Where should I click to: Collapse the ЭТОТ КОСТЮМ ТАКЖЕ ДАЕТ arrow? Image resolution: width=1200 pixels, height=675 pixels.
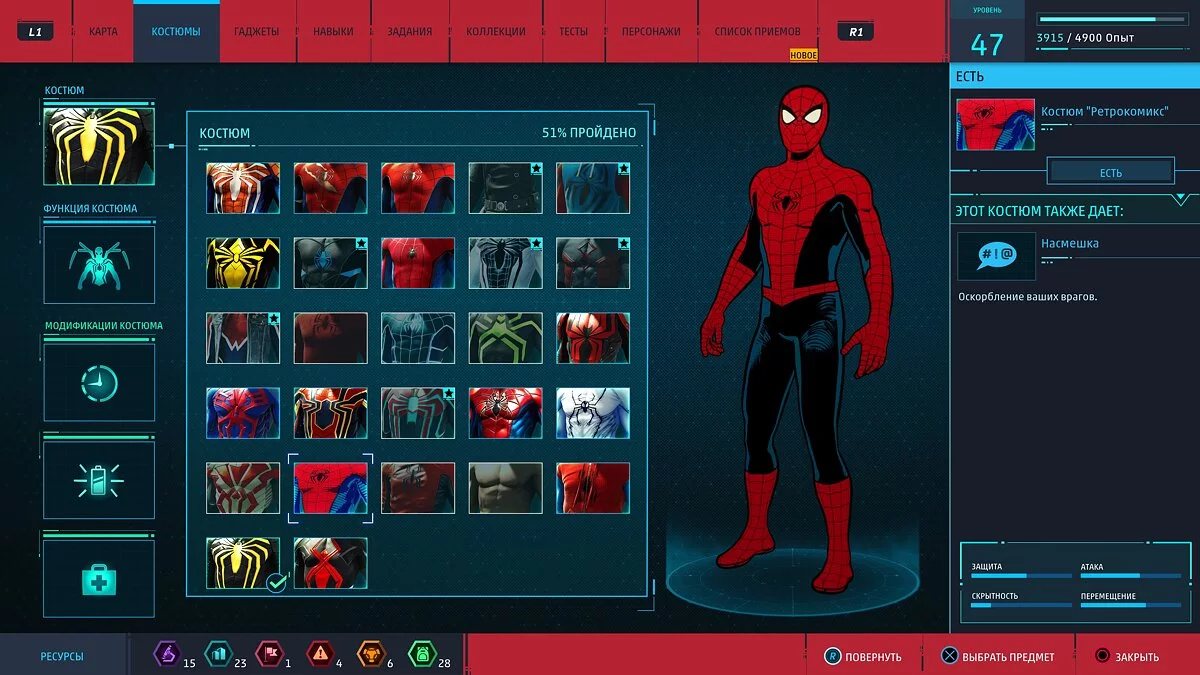click(x=1180, y=199)
